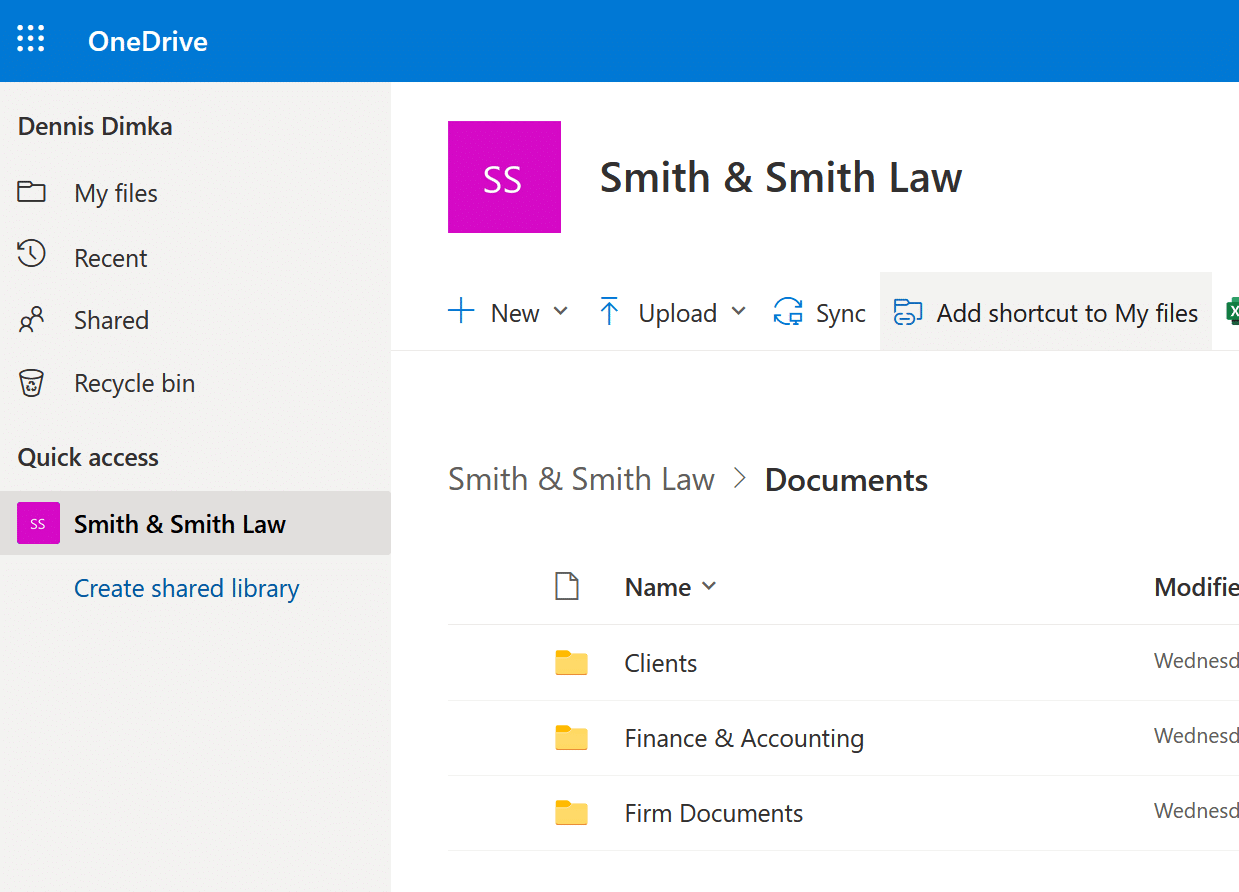Click the New button
Screen dimensions: 1239x892
509,312
